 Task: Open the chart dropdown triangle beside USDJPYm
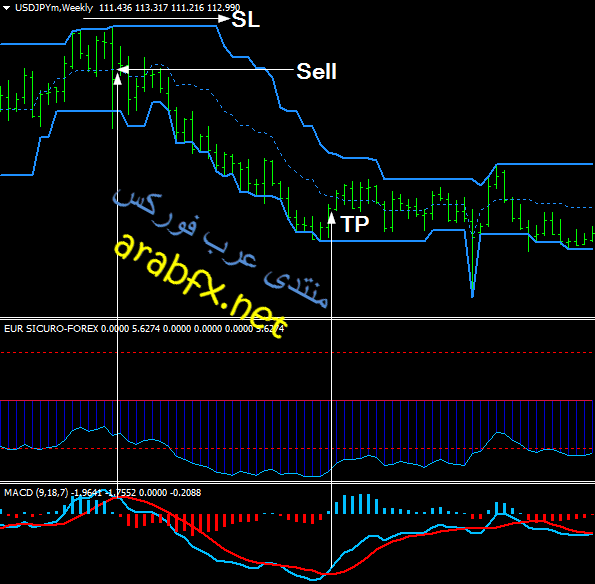pos(6,8)
